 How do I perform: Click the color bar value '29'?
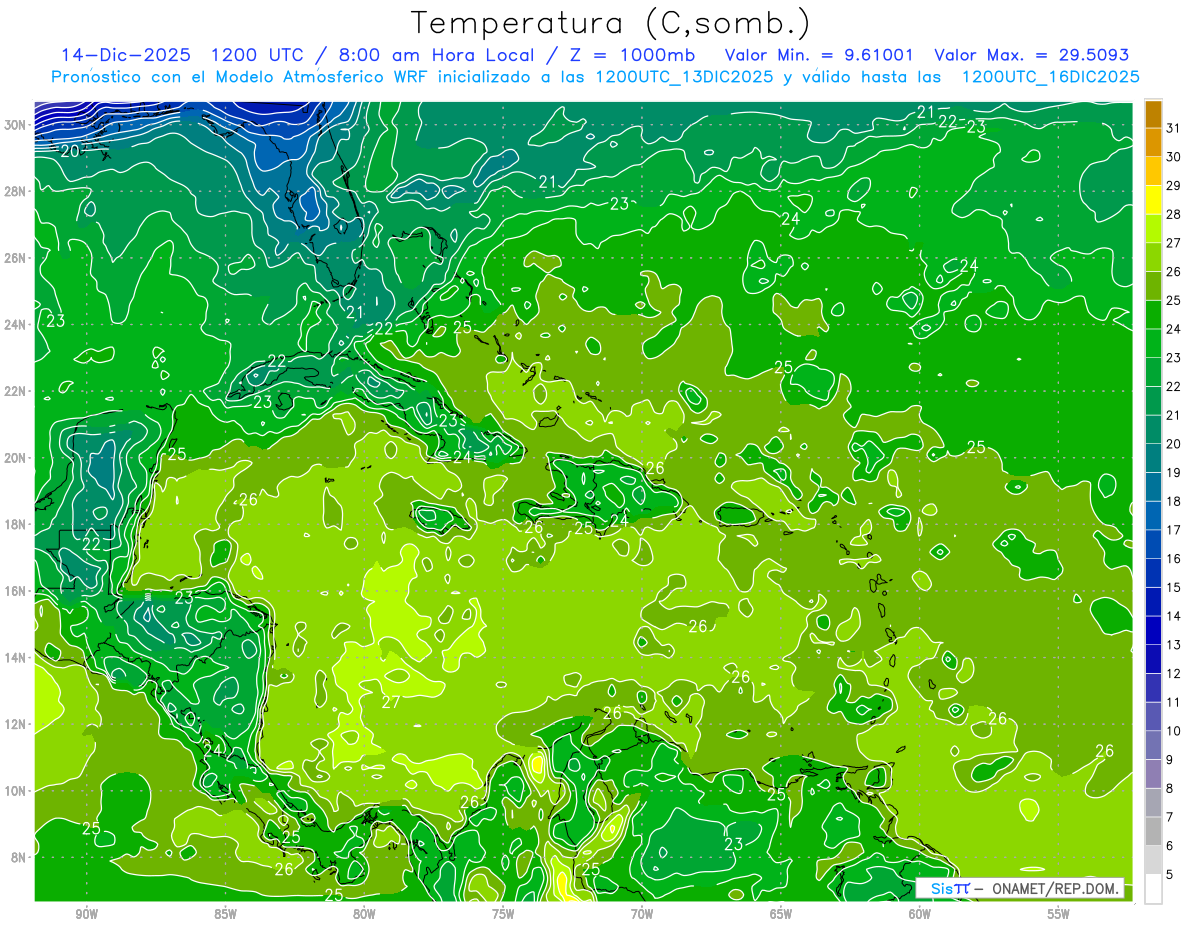1174,185
